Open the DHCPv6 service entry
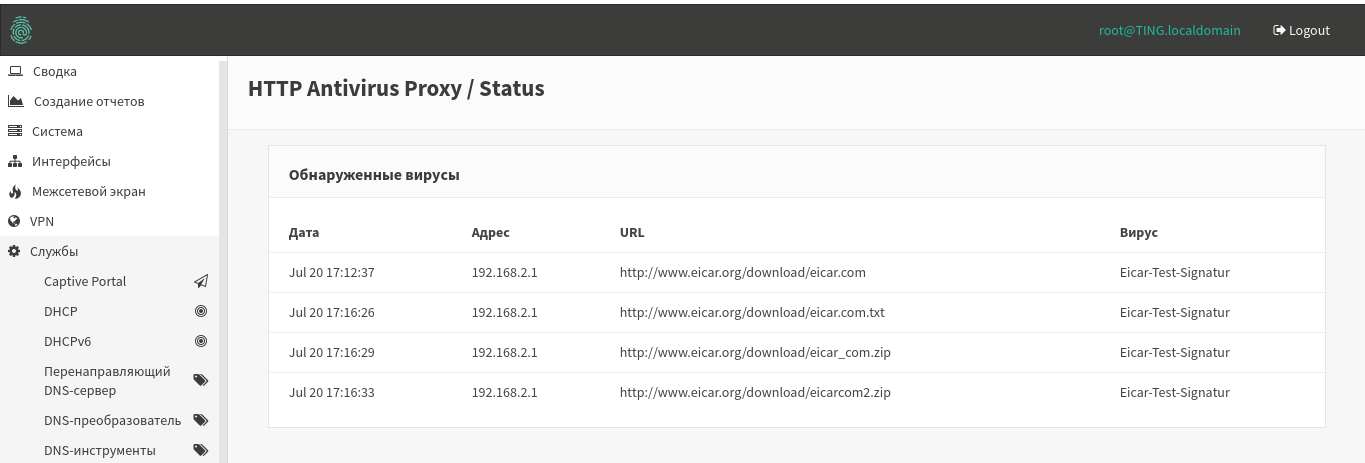 coord(68,342)
